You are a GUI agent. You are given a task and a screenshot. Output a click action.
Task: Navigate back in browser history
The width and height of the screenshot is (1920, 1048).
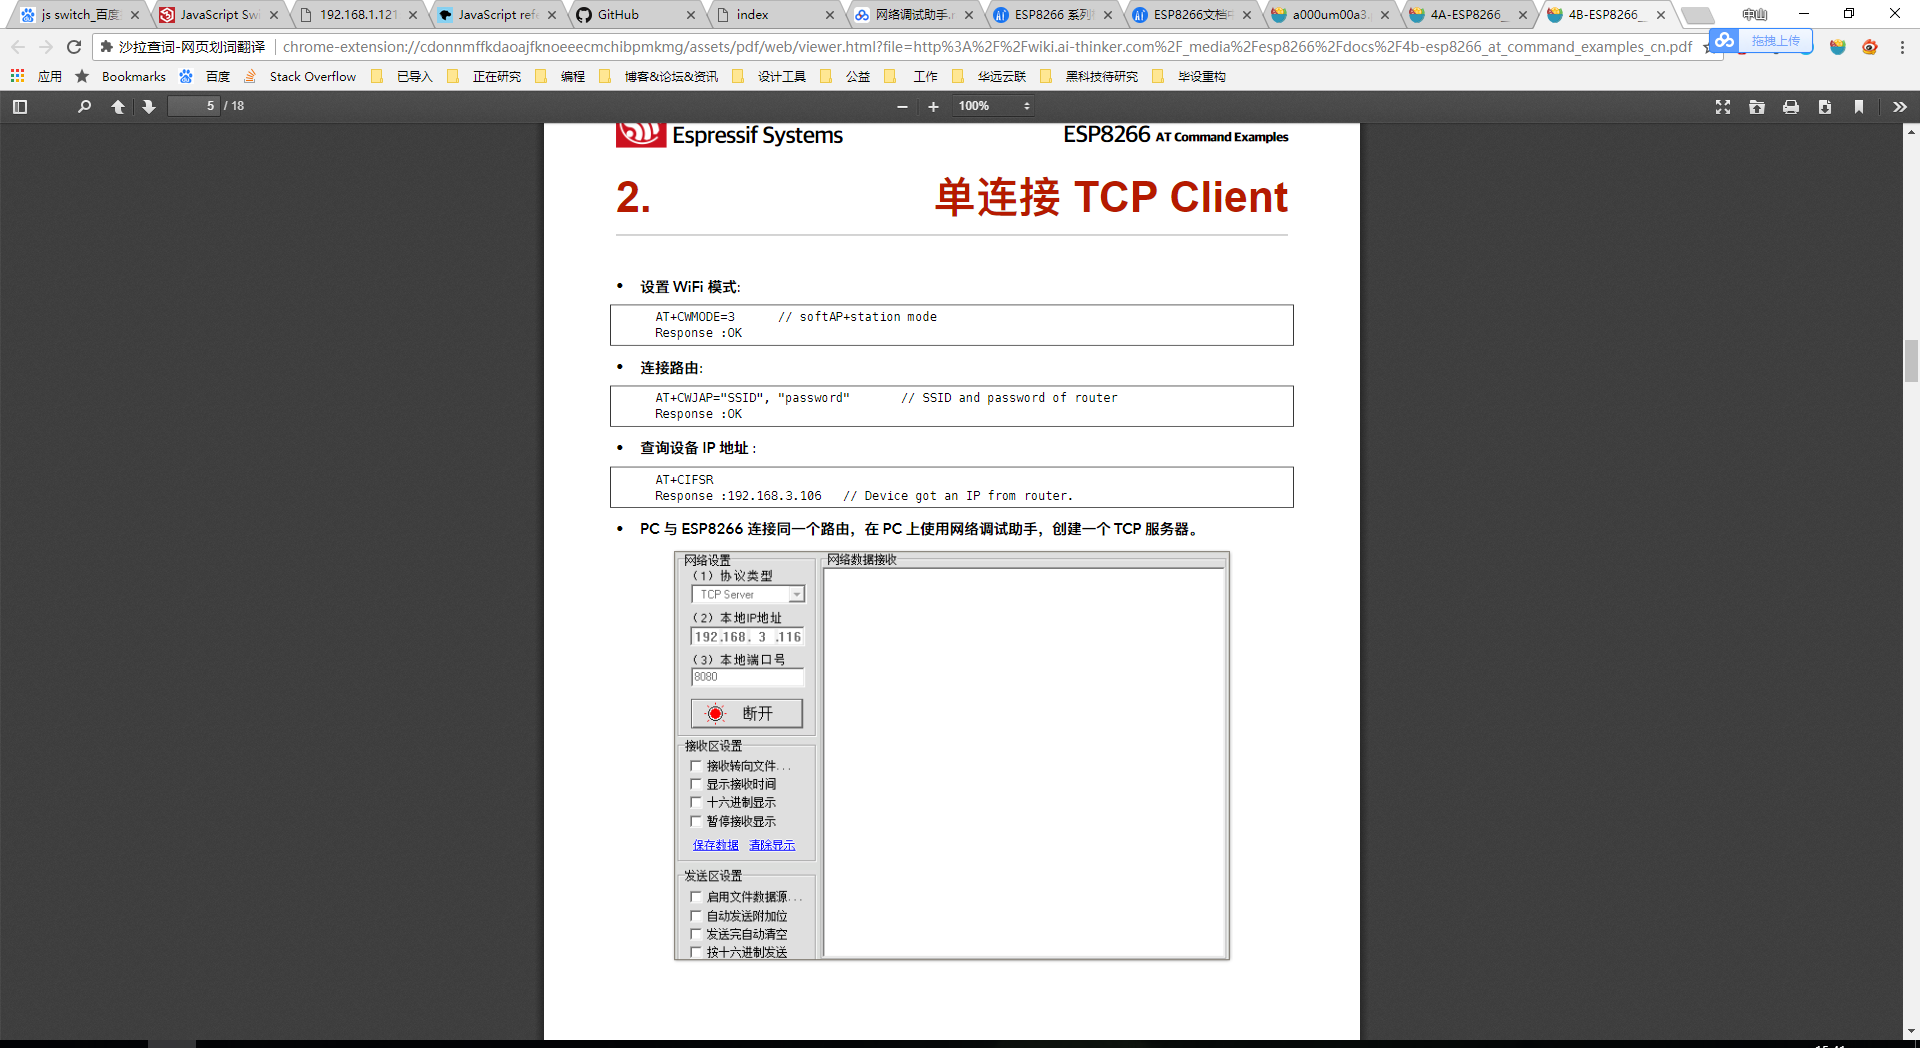click(x=18, y=47)
